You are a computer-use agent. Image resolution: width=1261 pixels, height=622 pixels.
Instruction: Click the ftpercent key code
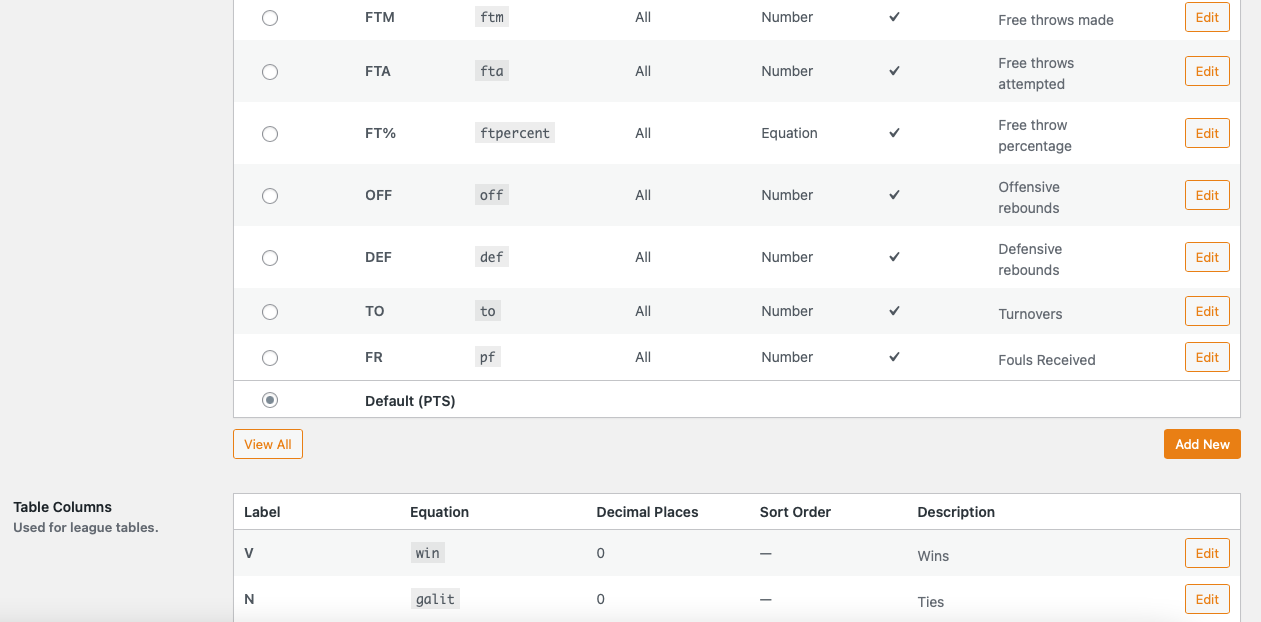pos(515,133)
